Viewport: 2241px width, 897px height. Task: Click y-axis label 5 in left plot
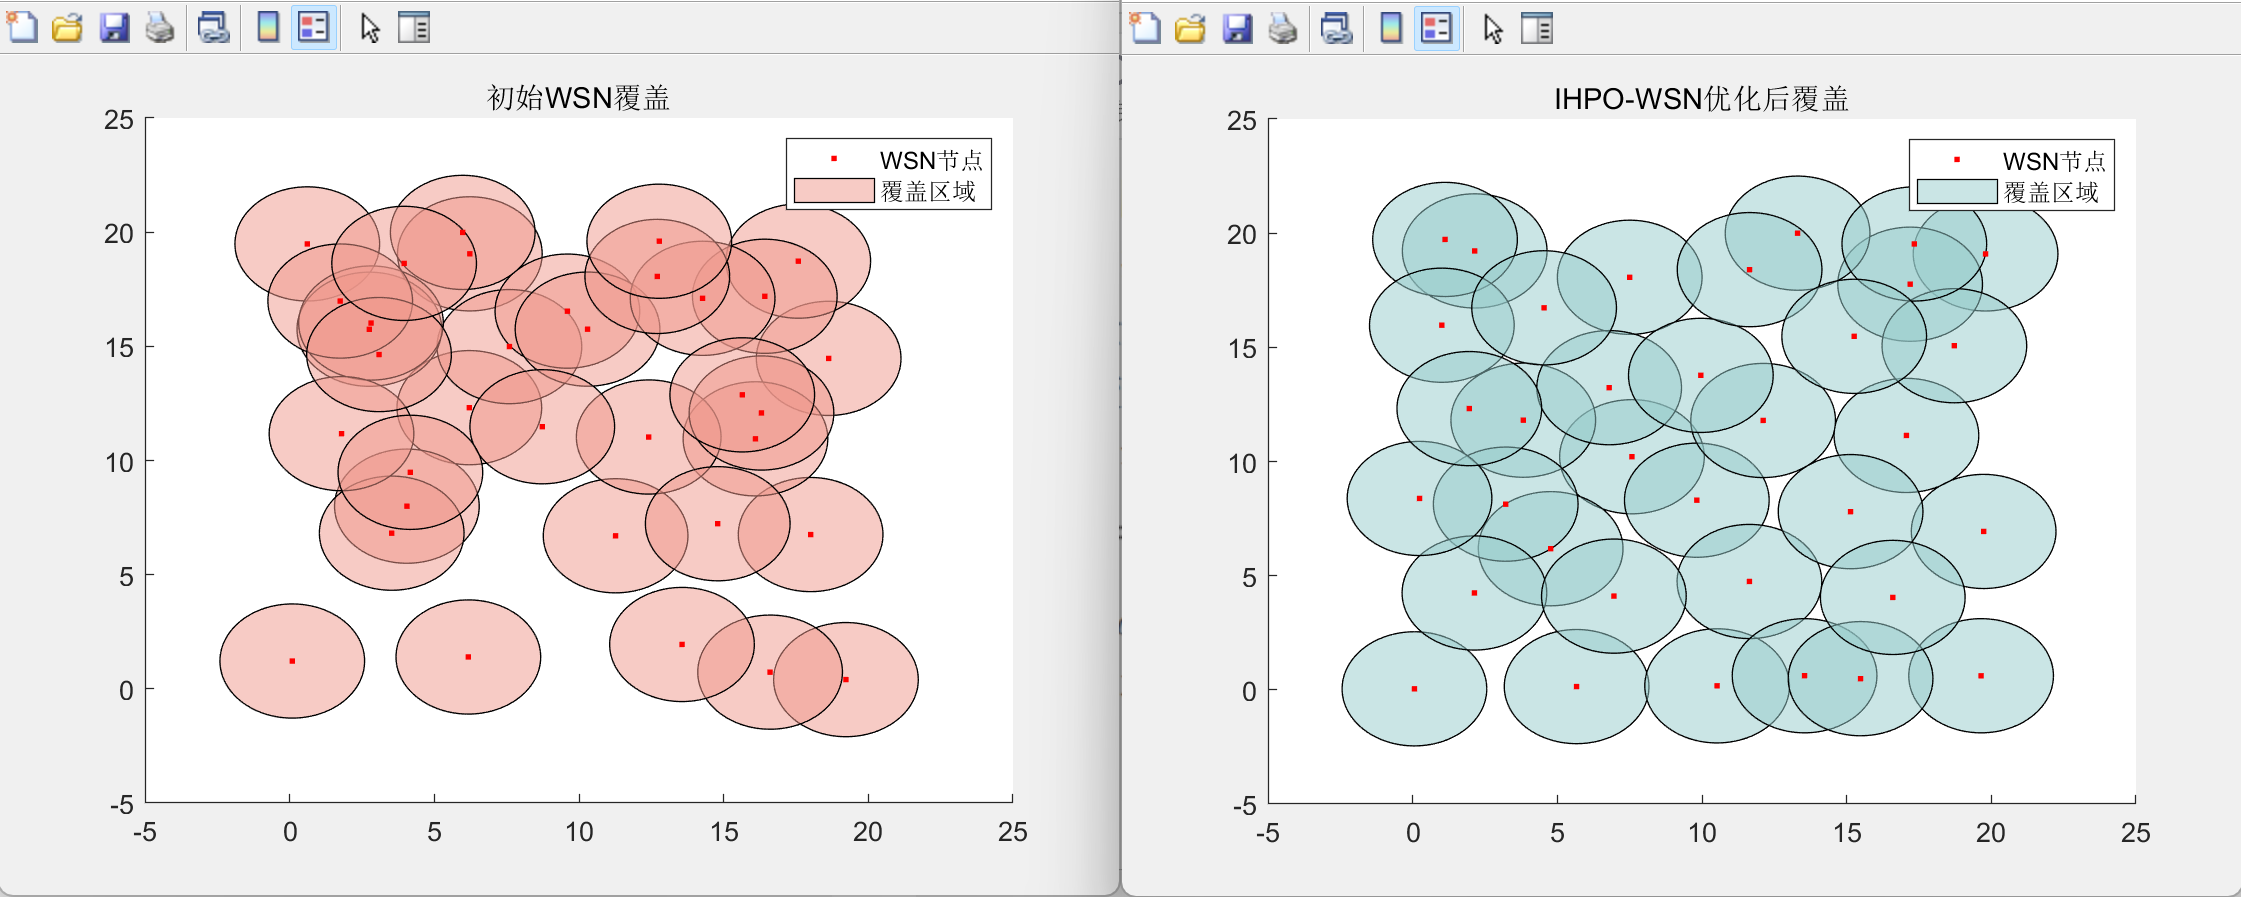pos(126,577)
